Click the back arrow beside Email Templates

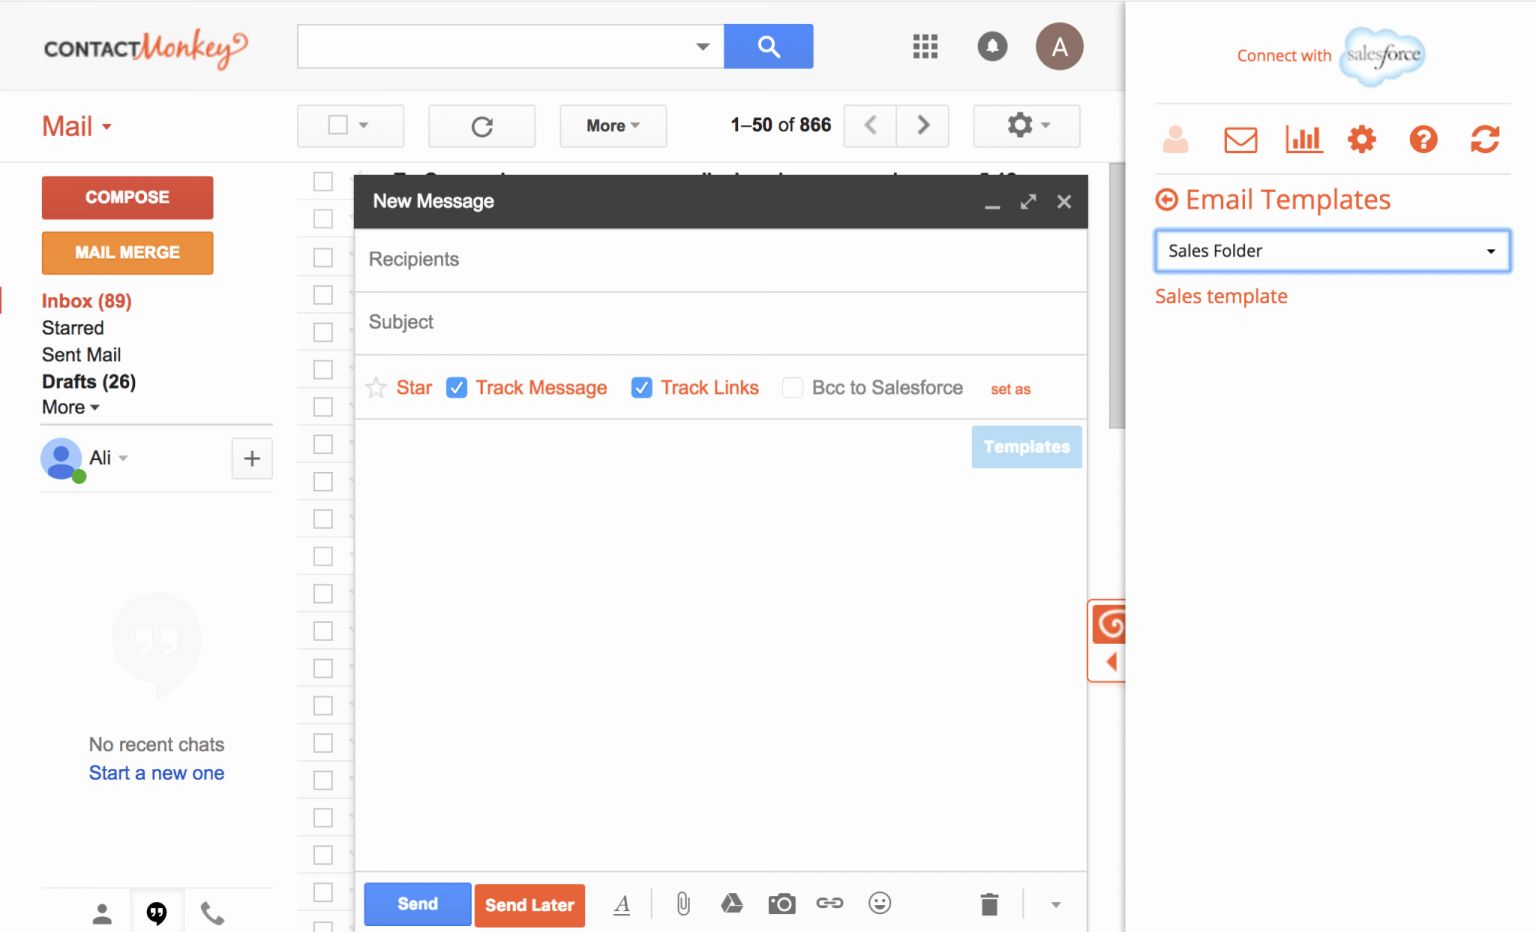pos(1166,200)
